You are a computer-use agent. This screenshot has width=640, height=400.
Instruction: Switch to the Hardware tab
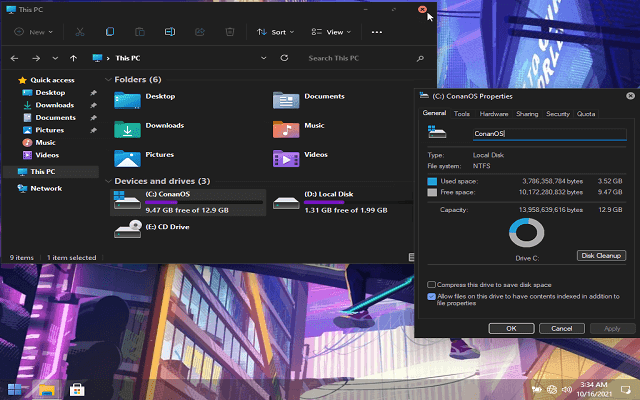pyautogui.click(x=494, y=114)
